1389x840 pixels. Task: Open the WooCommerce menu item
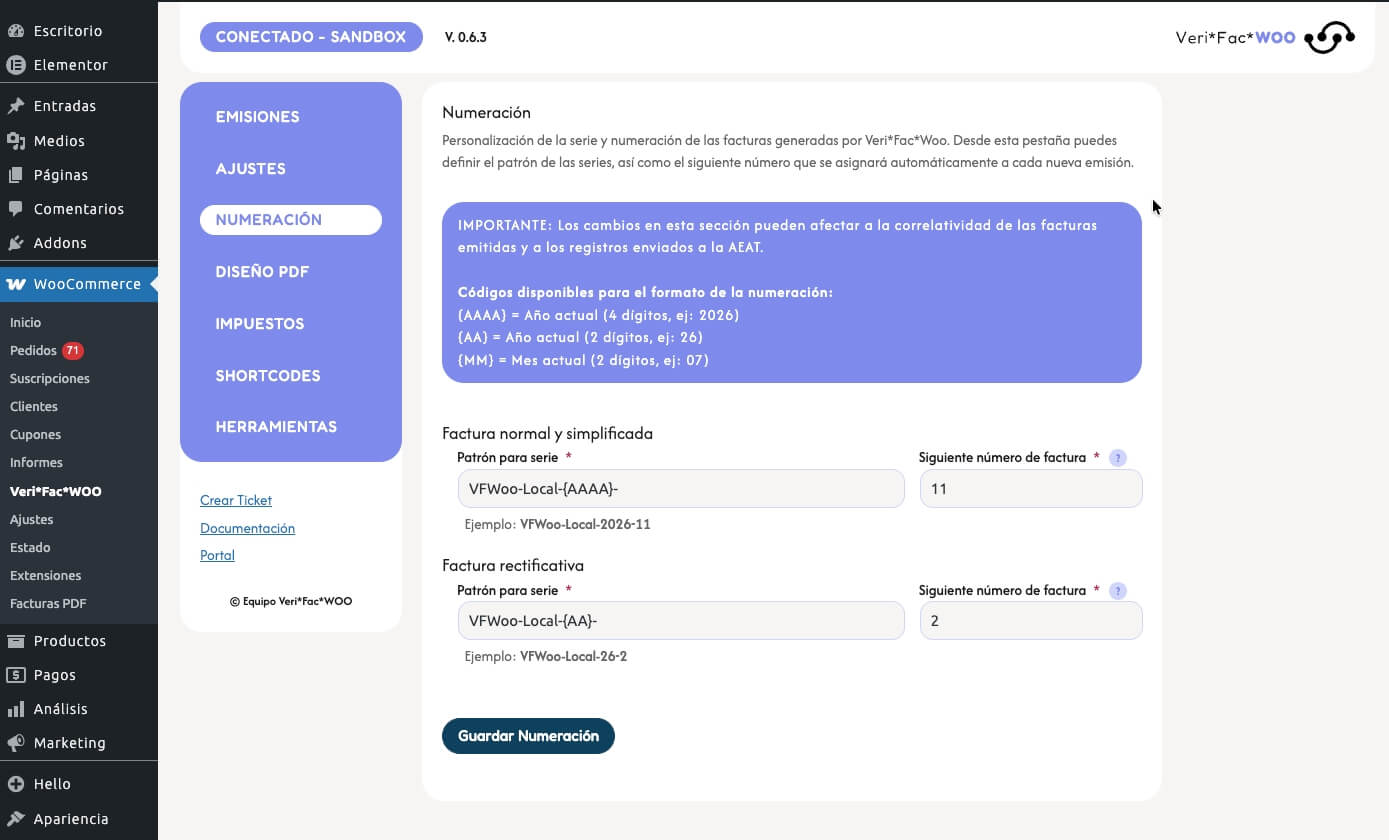(79, 284)
